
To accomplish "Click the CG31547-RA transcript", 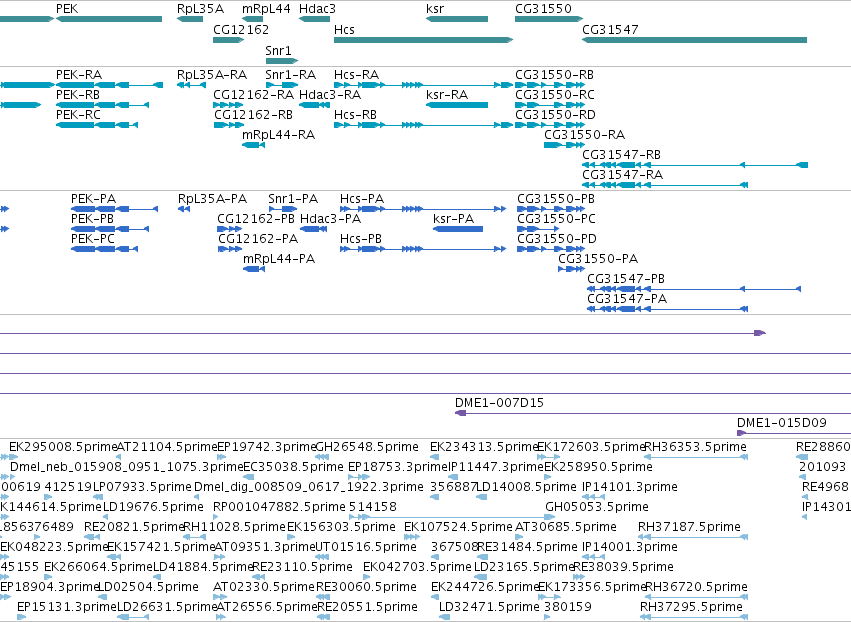I will pos(665,185).
